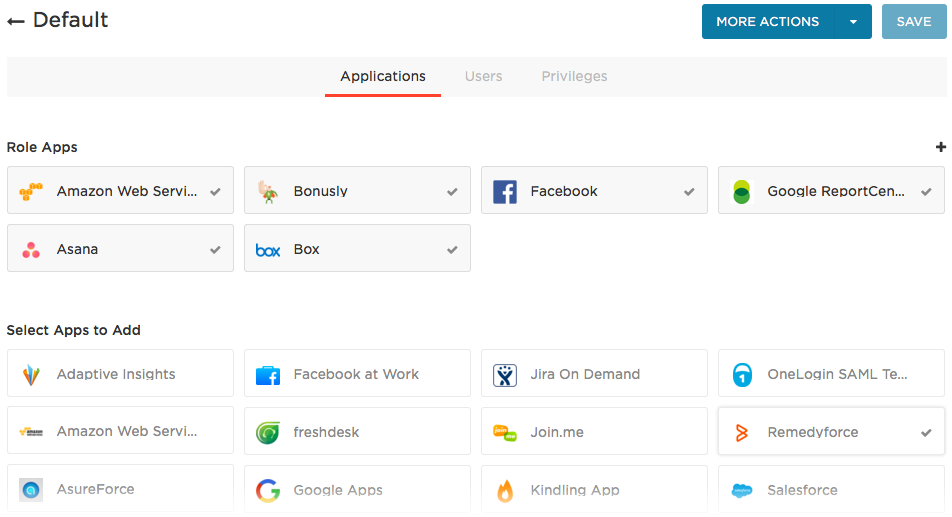The height and width of the screenshot is (517, 952).
Task: Uncheck the Box checkmark
Action: pos(452,250)
